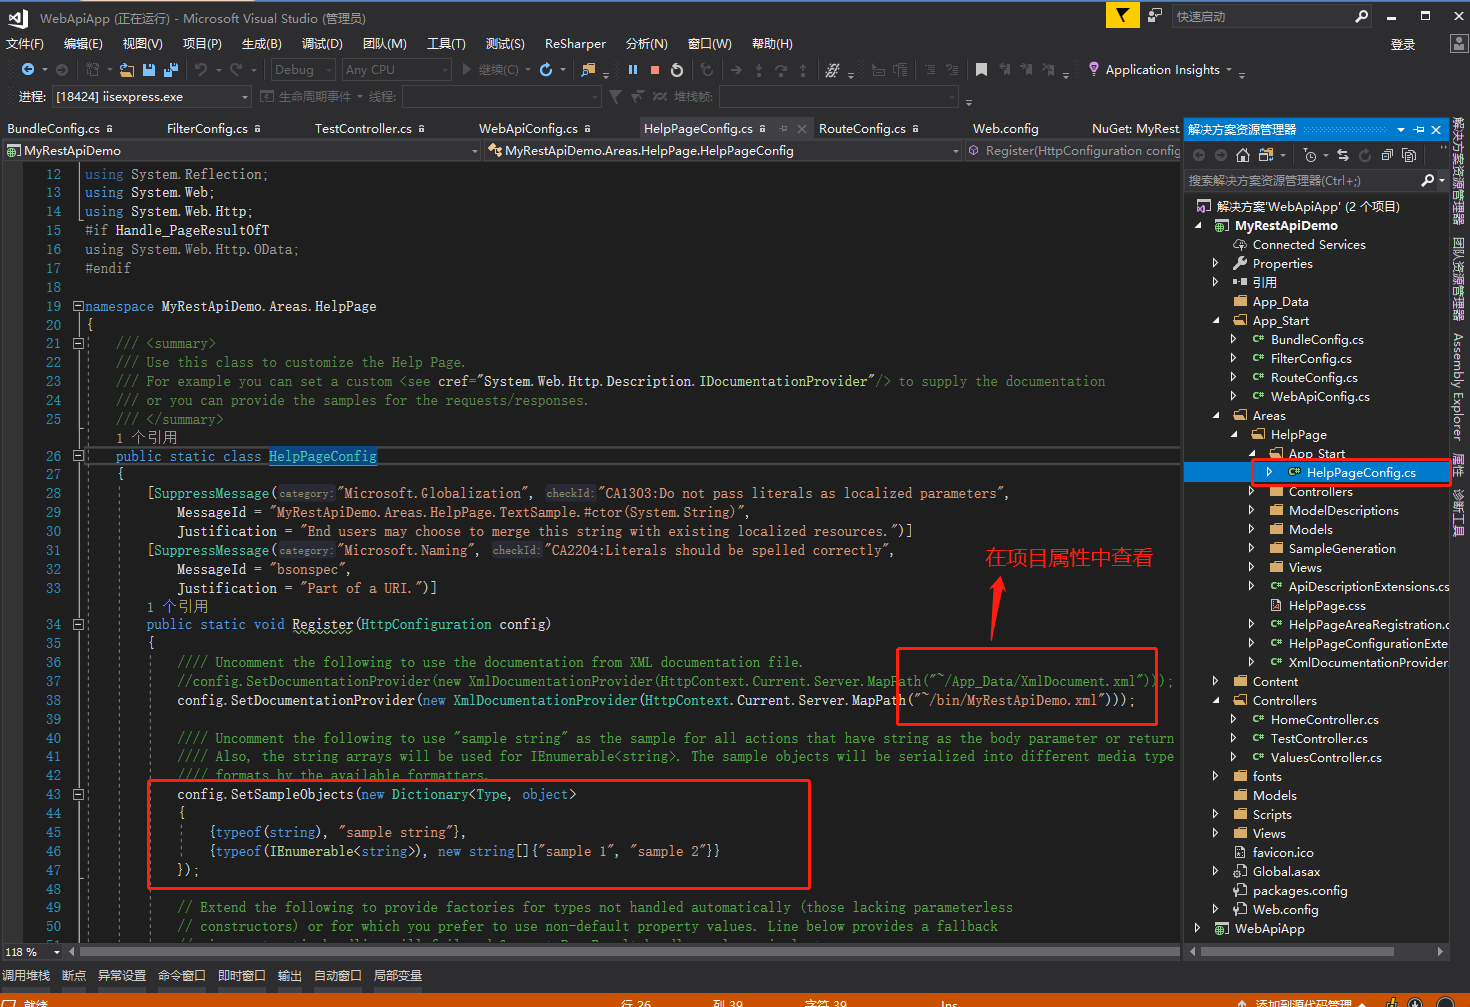This screenshot has height=1007, width=1470.
Task: Click the Step Into arrow icon
Action: [x=759, y=70]
